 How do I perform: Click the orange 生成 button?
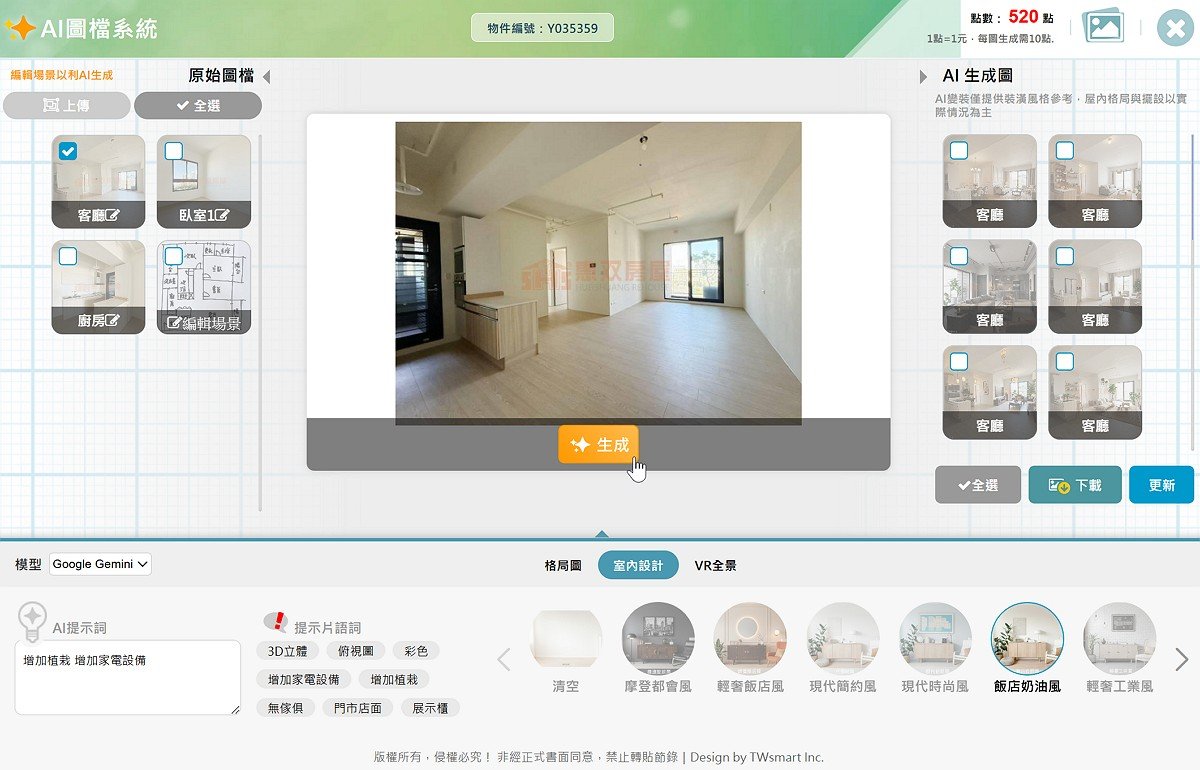coord(598,445)
